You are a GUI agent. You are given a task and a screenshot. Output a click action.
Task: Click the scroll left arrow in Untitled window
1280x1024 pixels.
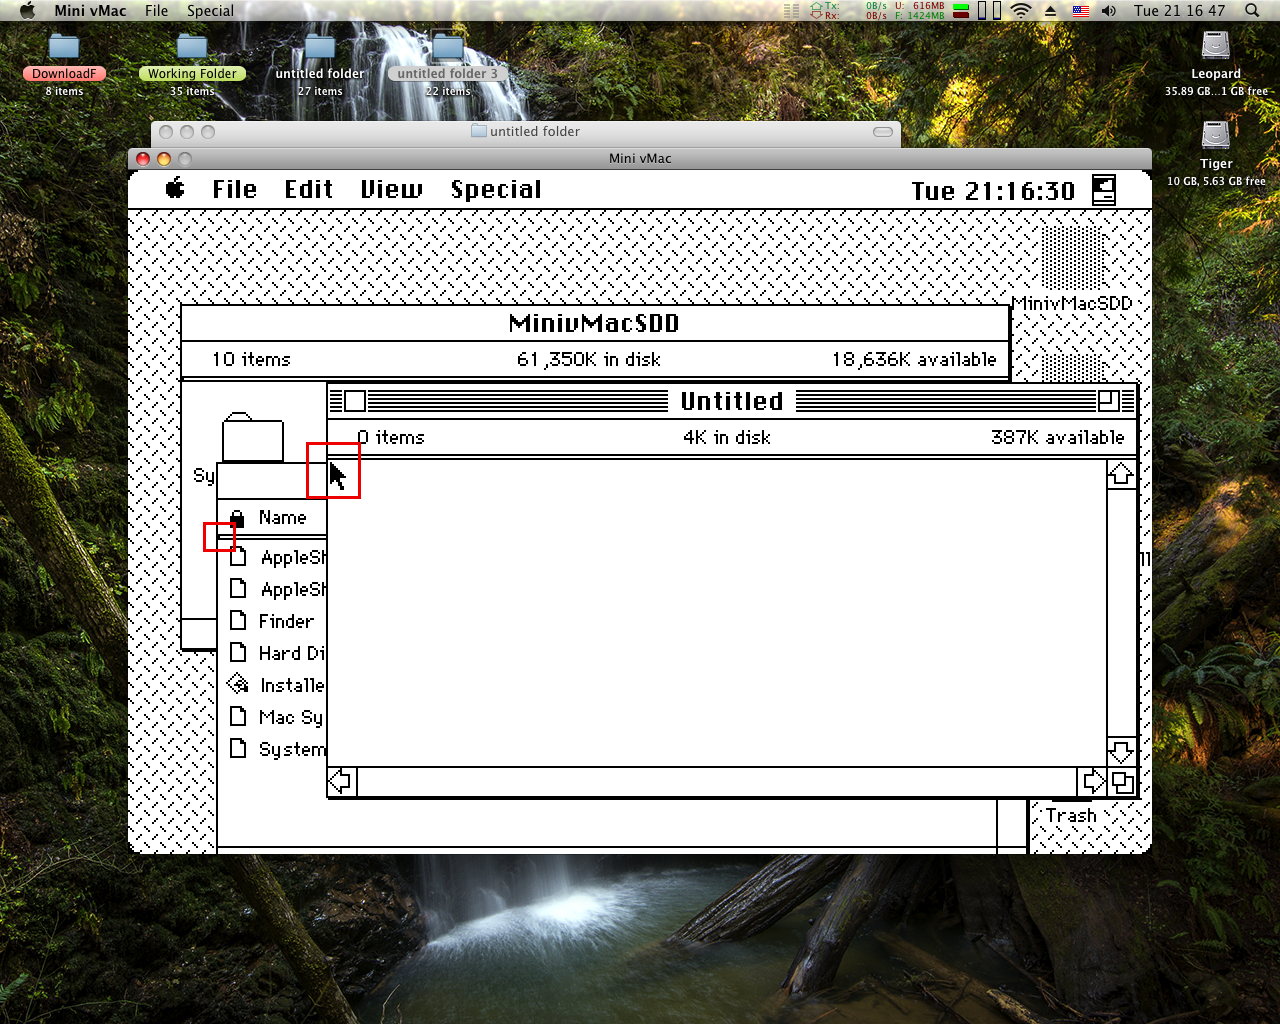341,781
